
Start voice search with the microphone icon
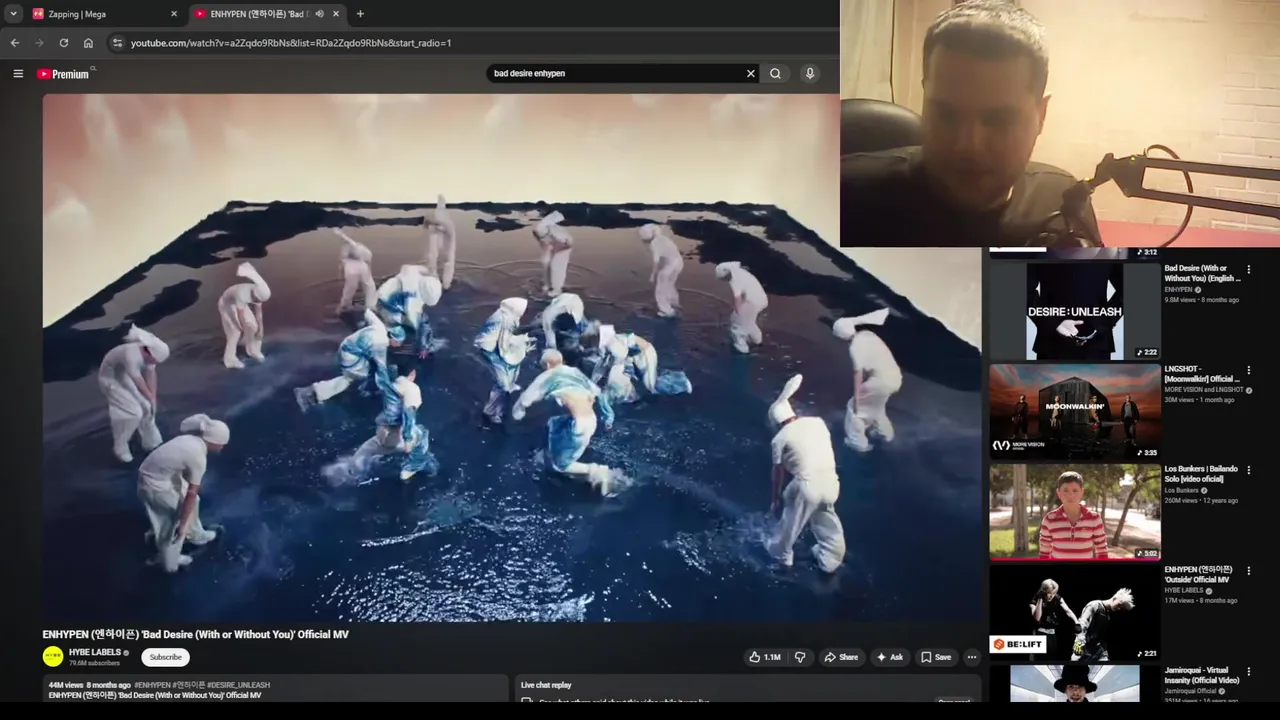[x=810, y=73]
